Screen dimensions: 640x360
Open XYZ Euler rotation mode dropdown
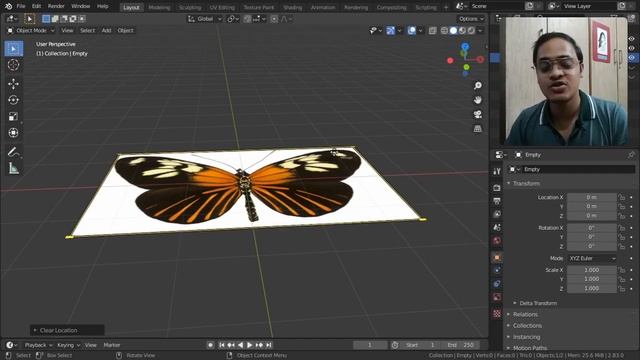click(592, 258)
